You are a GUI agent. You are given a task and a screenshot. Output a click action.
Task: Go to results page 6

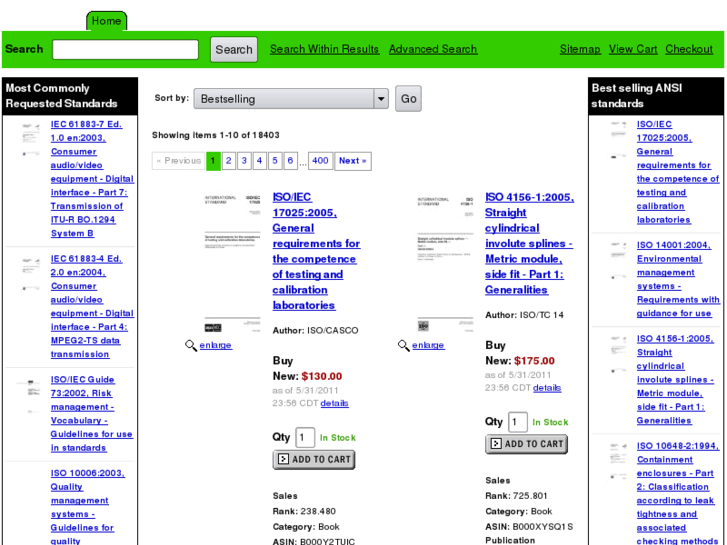(x=290, y=161)
